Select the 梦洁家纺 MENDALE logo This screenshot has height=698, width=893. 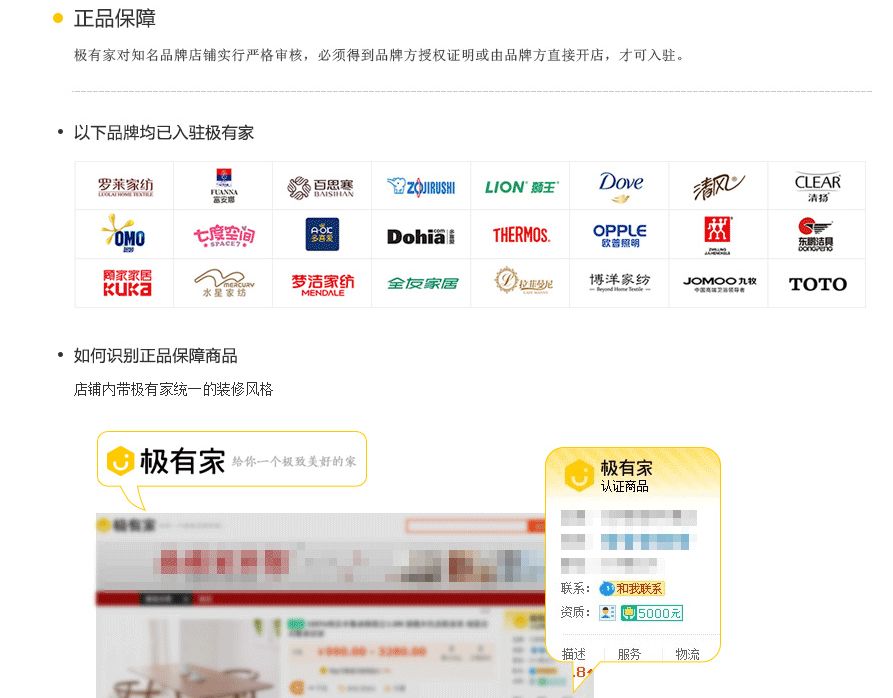pyautogui.click(x=322, y=284)
